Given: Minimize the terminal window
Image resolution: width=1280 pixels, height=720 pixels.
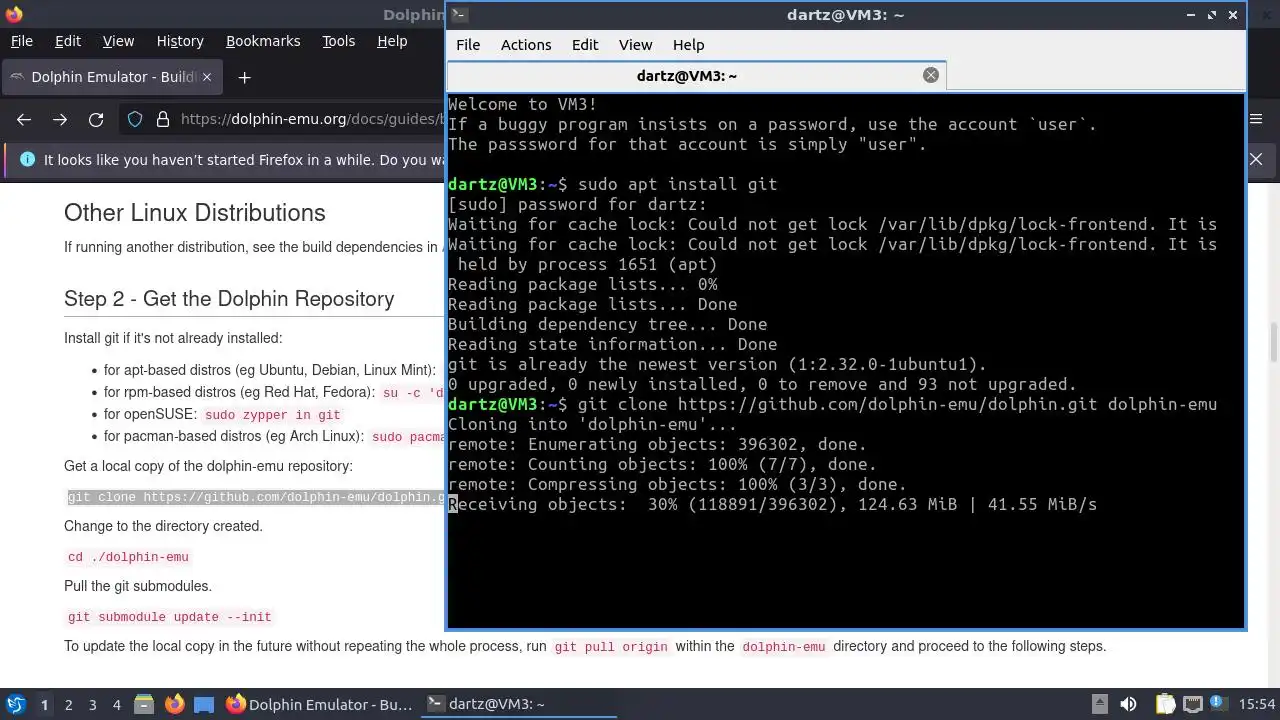Looking at the screenshot, I should point(1191,14).
